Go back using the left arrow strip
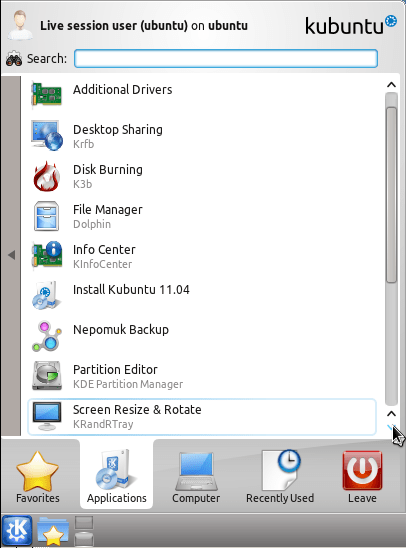 (x=11, y=255)
